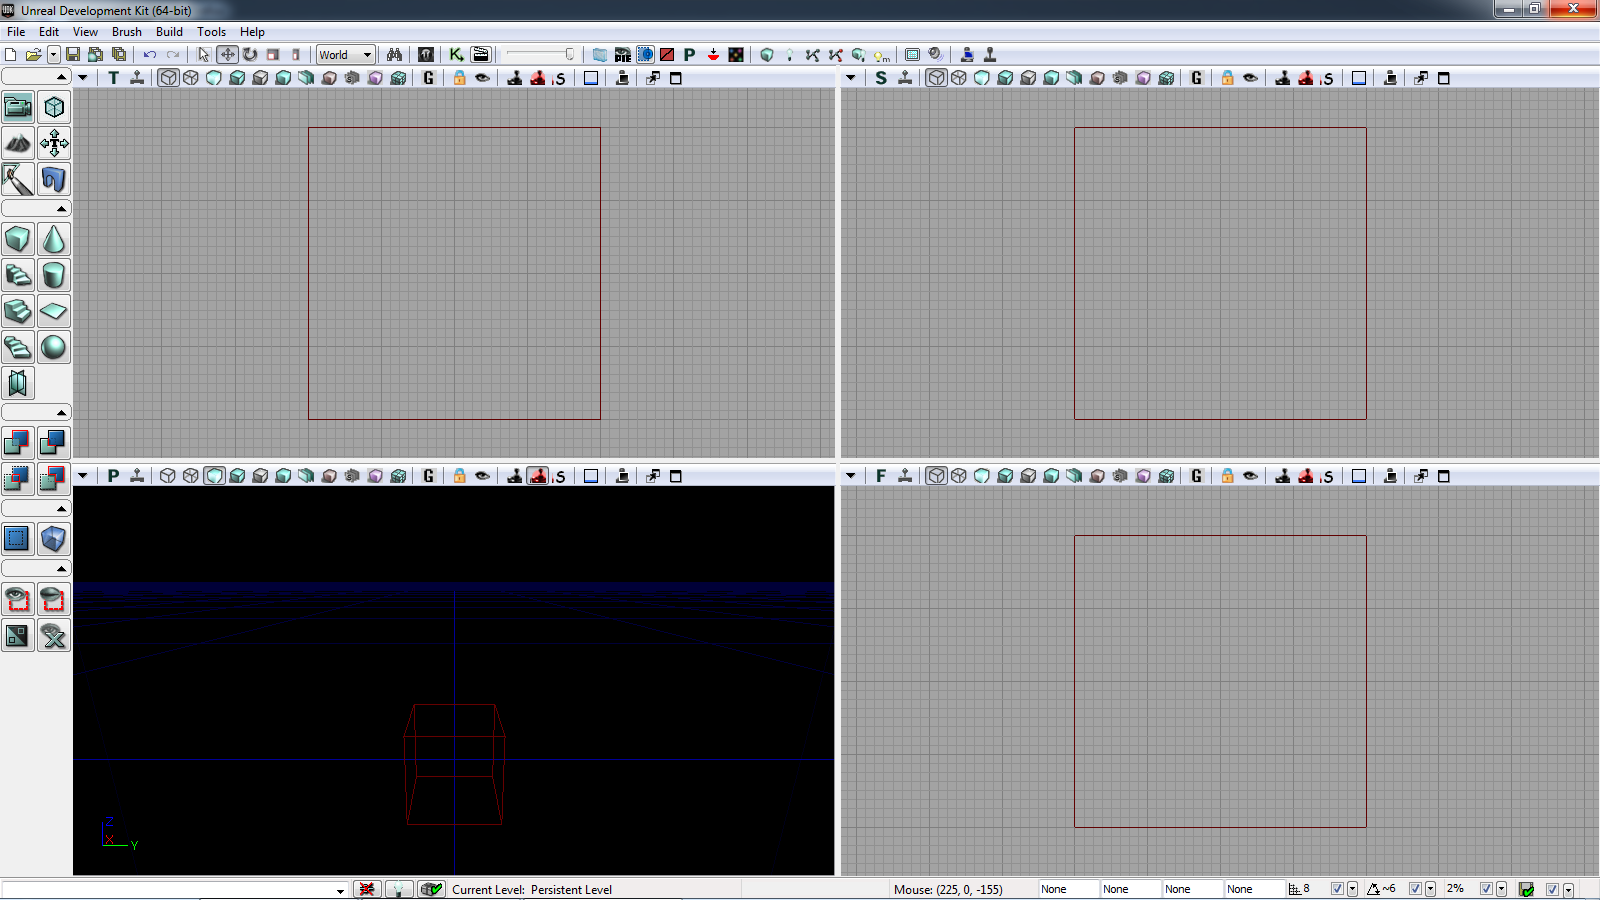Open the Brush menu

pos(127,32)
